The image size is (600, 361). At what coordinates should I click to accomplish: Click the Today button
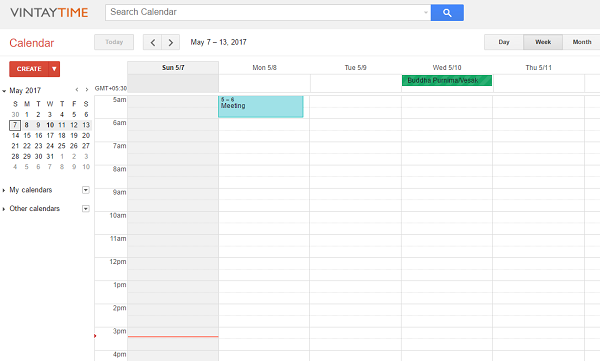click(x=114, y=42)
